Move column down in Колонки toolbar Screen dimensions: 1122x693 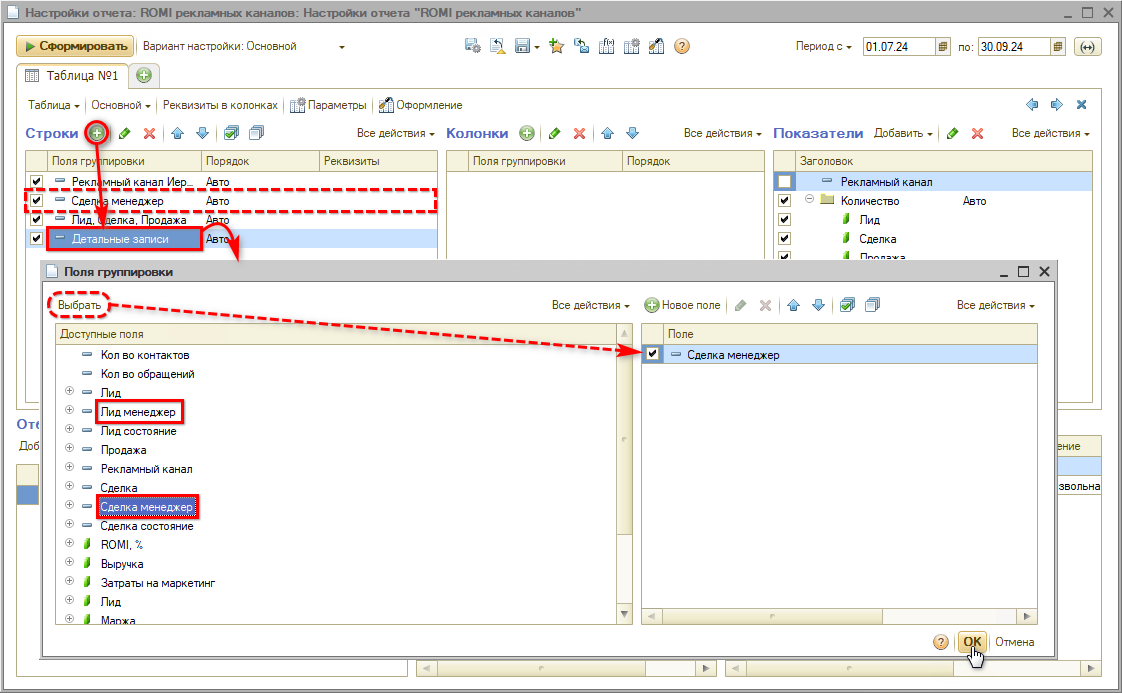(x=633, y=133)
